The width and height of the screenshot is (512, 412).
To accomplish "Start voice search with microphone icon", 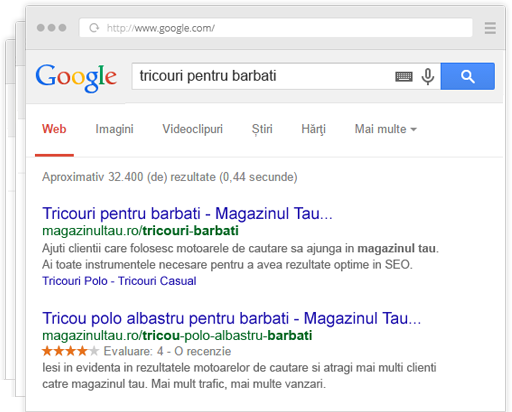I will tap(428, 76).
